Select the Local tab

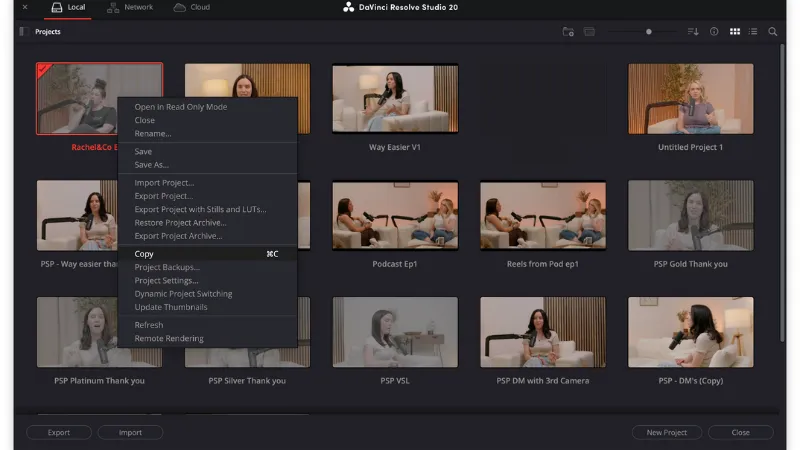point(68,7)
